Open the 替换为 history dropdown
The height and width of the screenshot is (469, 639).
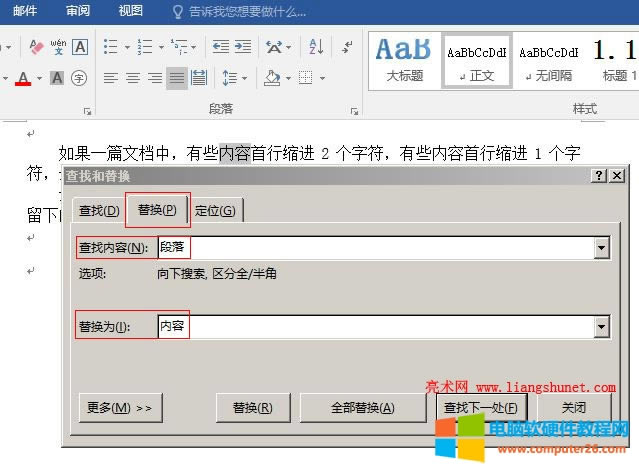[602, 326]
